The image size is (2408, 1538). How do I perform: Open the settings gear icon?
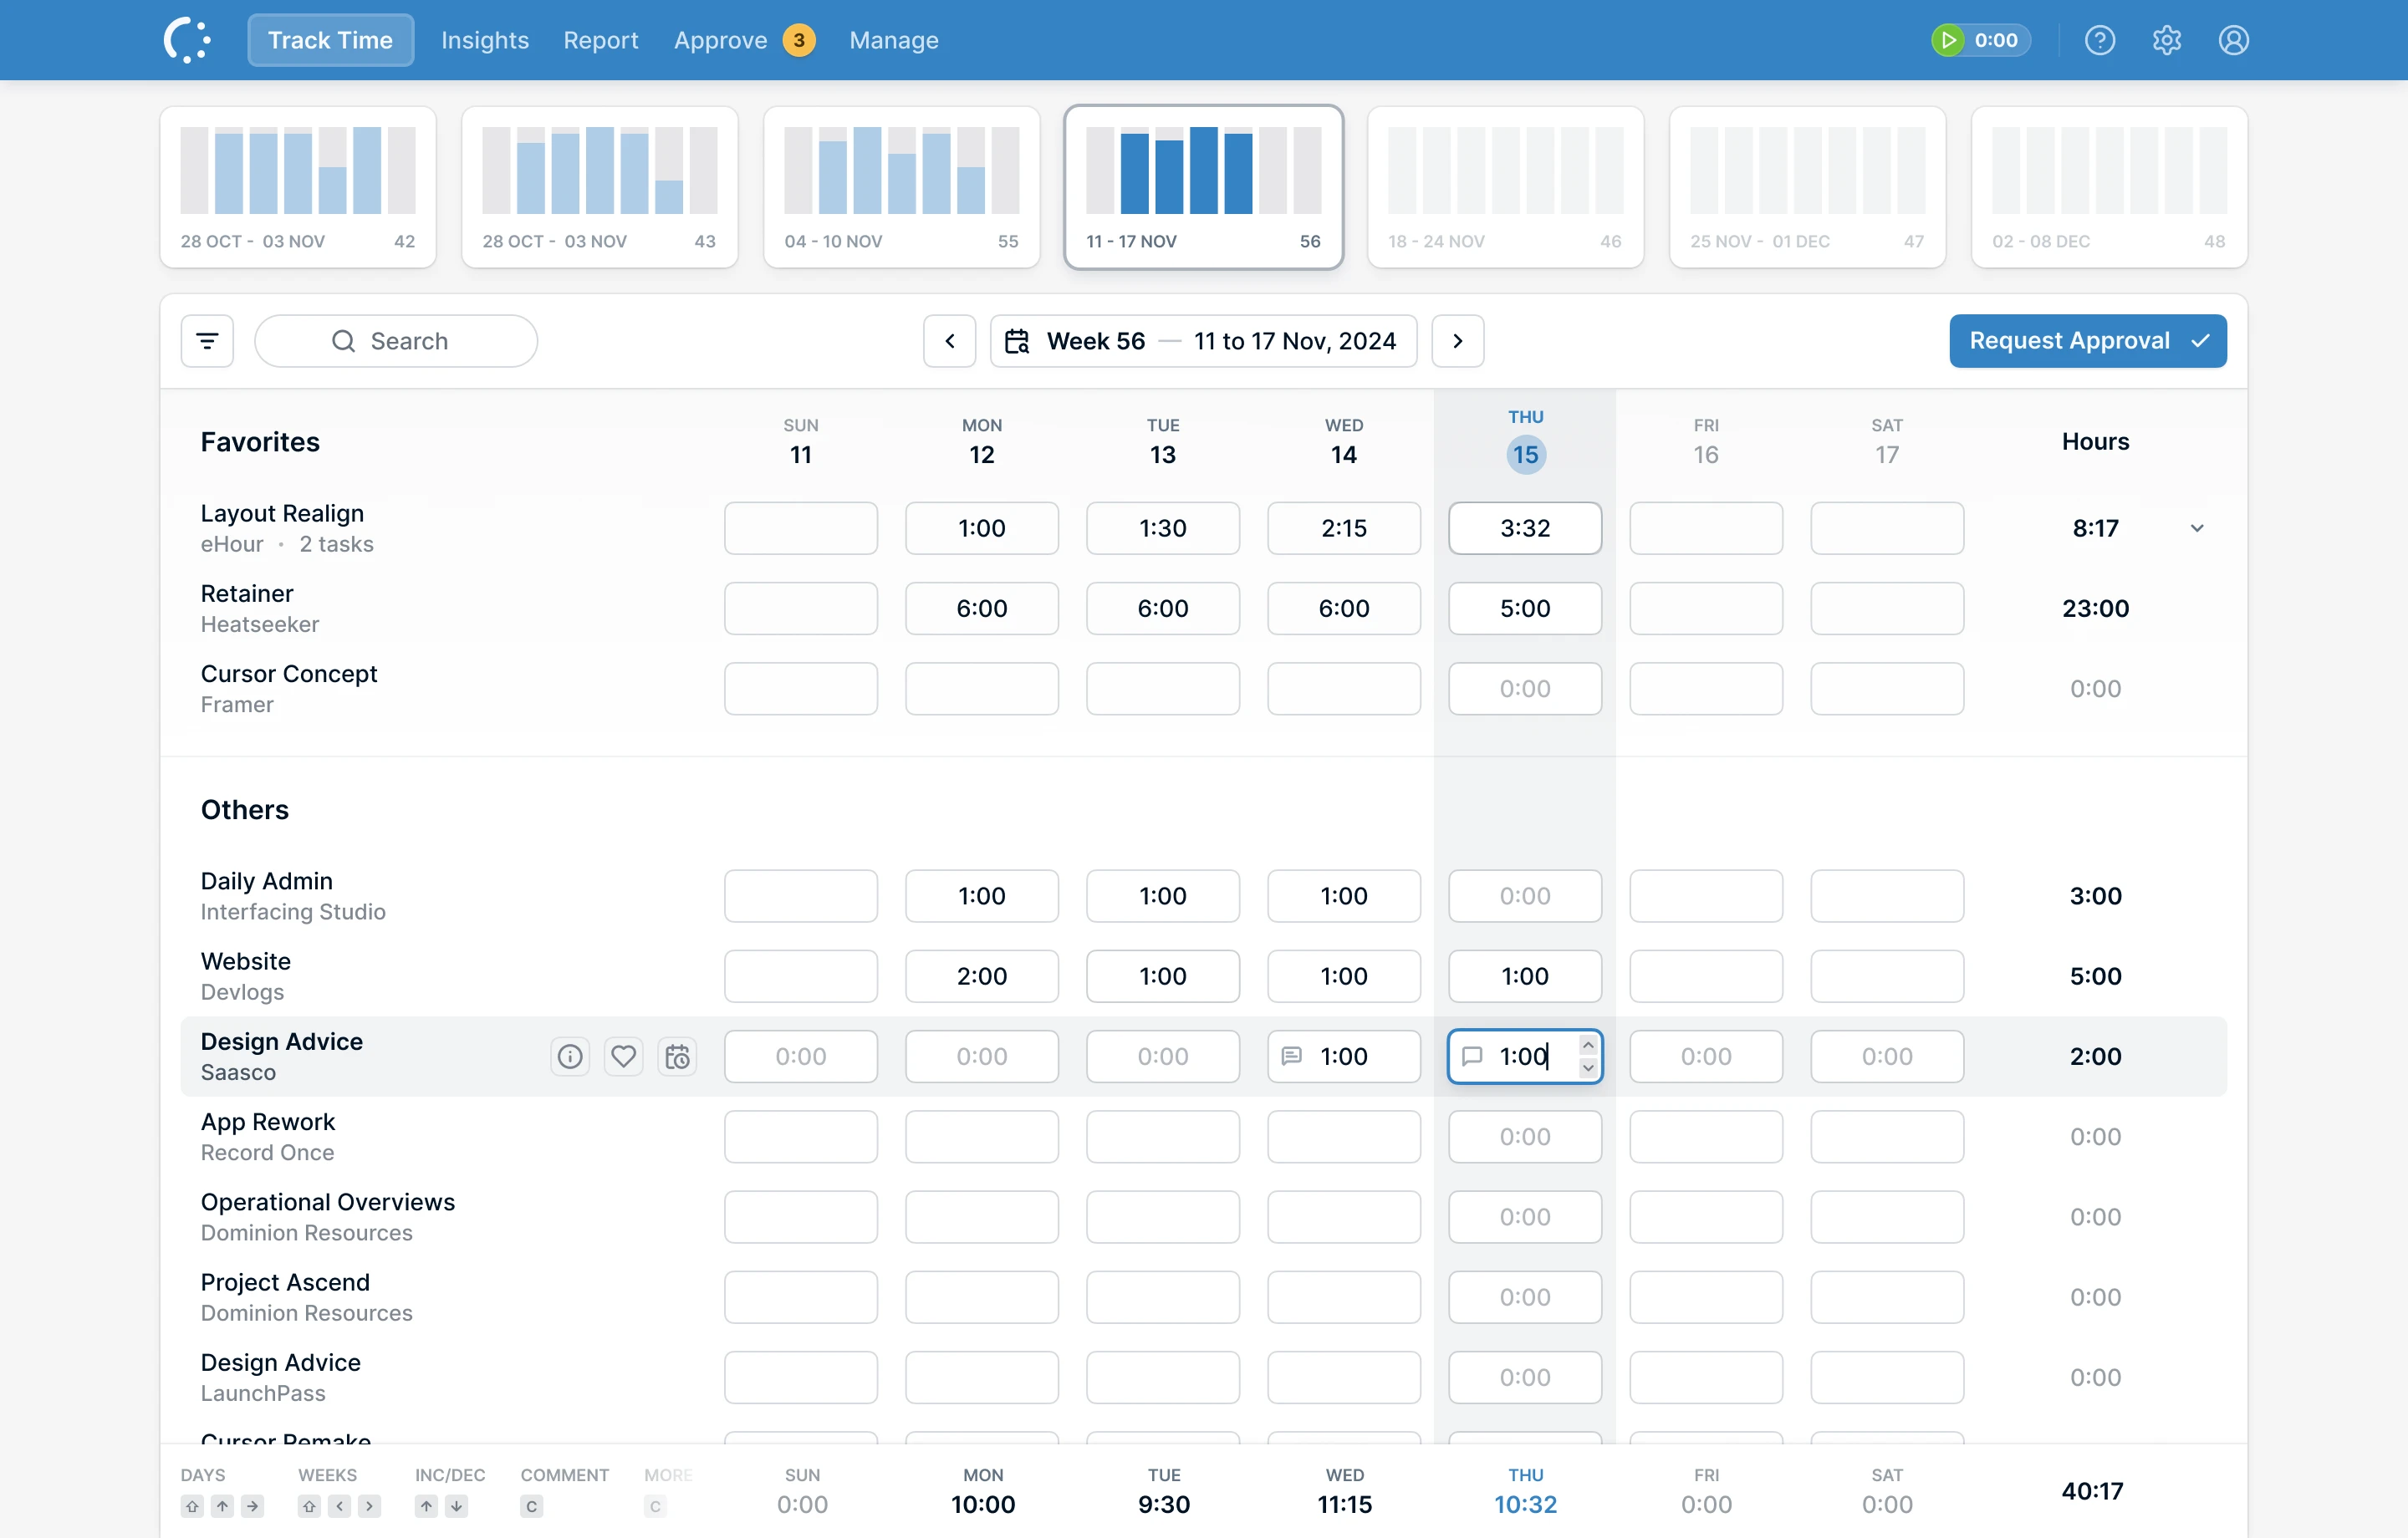click(2166, 40)
